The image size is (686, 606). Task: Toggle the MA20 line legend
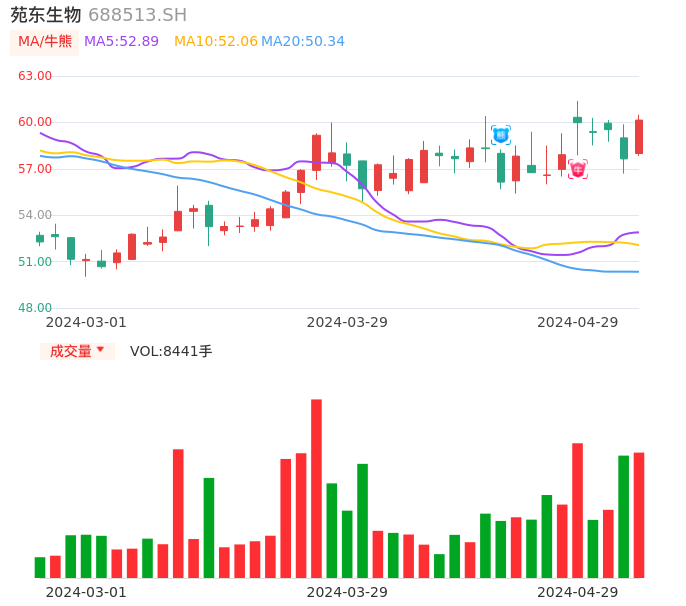(x=303, y=42)
